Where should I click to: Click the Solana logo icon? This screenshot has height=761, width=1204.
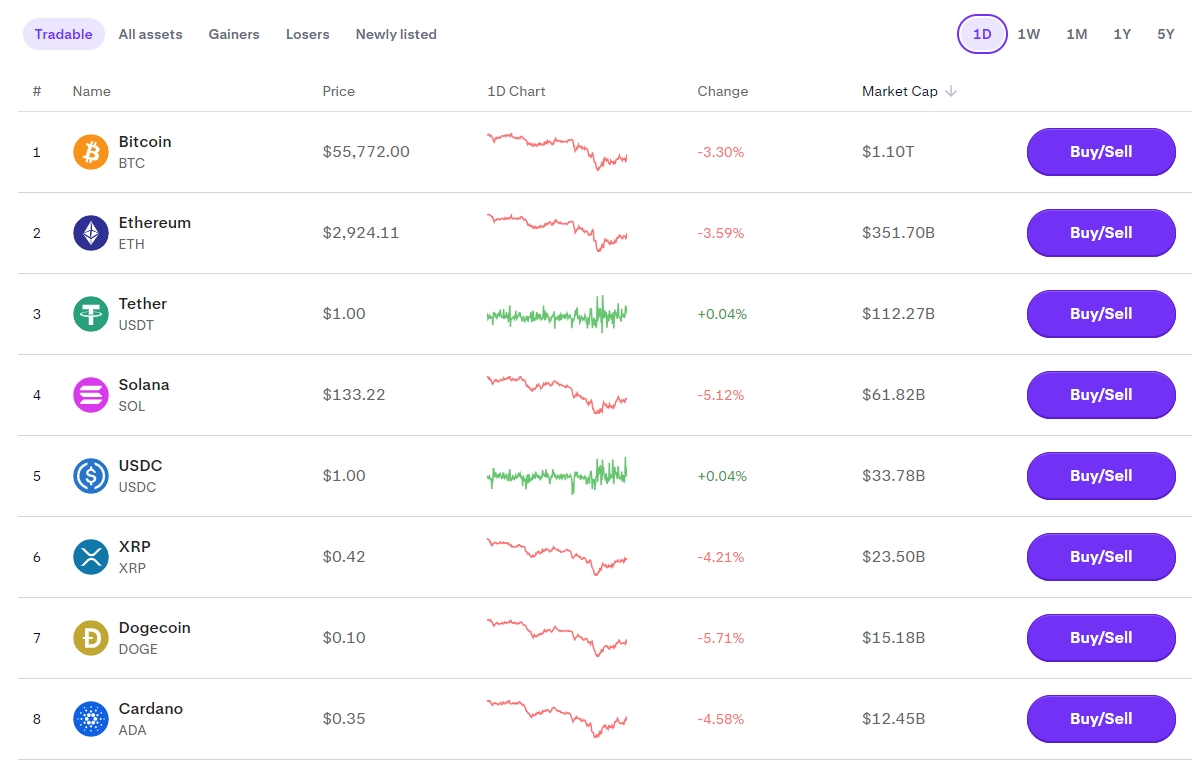[91, 395]
